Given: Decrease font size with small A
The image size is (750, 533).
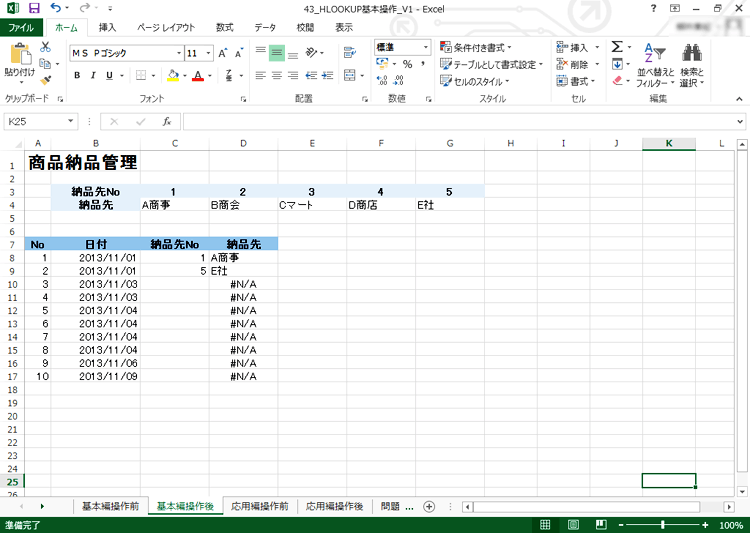Looking at the screenshot, I should (x=239, y=53).
